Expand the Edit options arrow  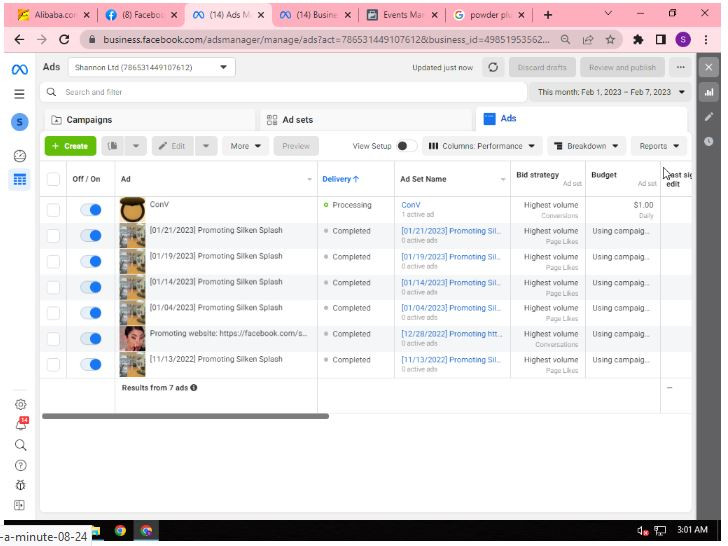206,146
